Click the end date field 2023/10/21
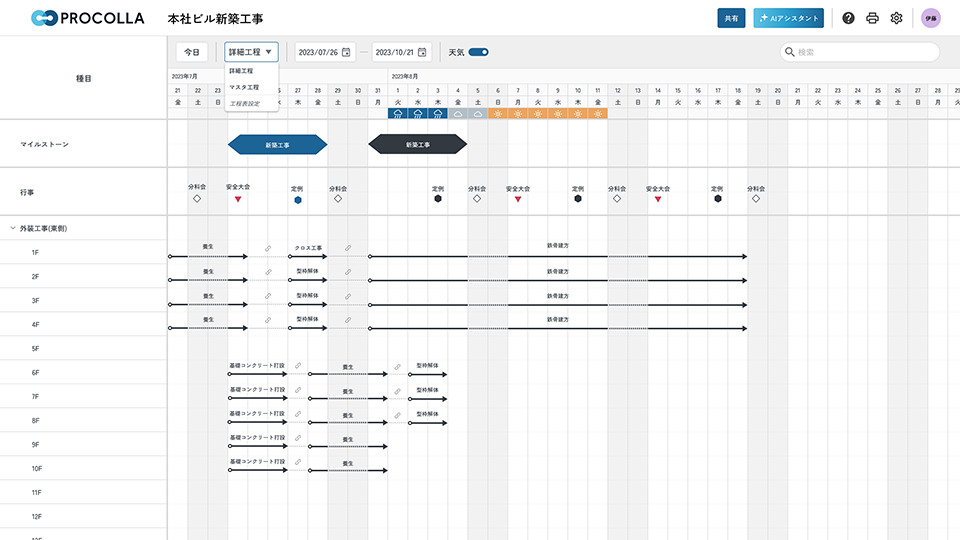Image resolution: width=960 pixels, height=540 pixels. click(x=401, y=52)
